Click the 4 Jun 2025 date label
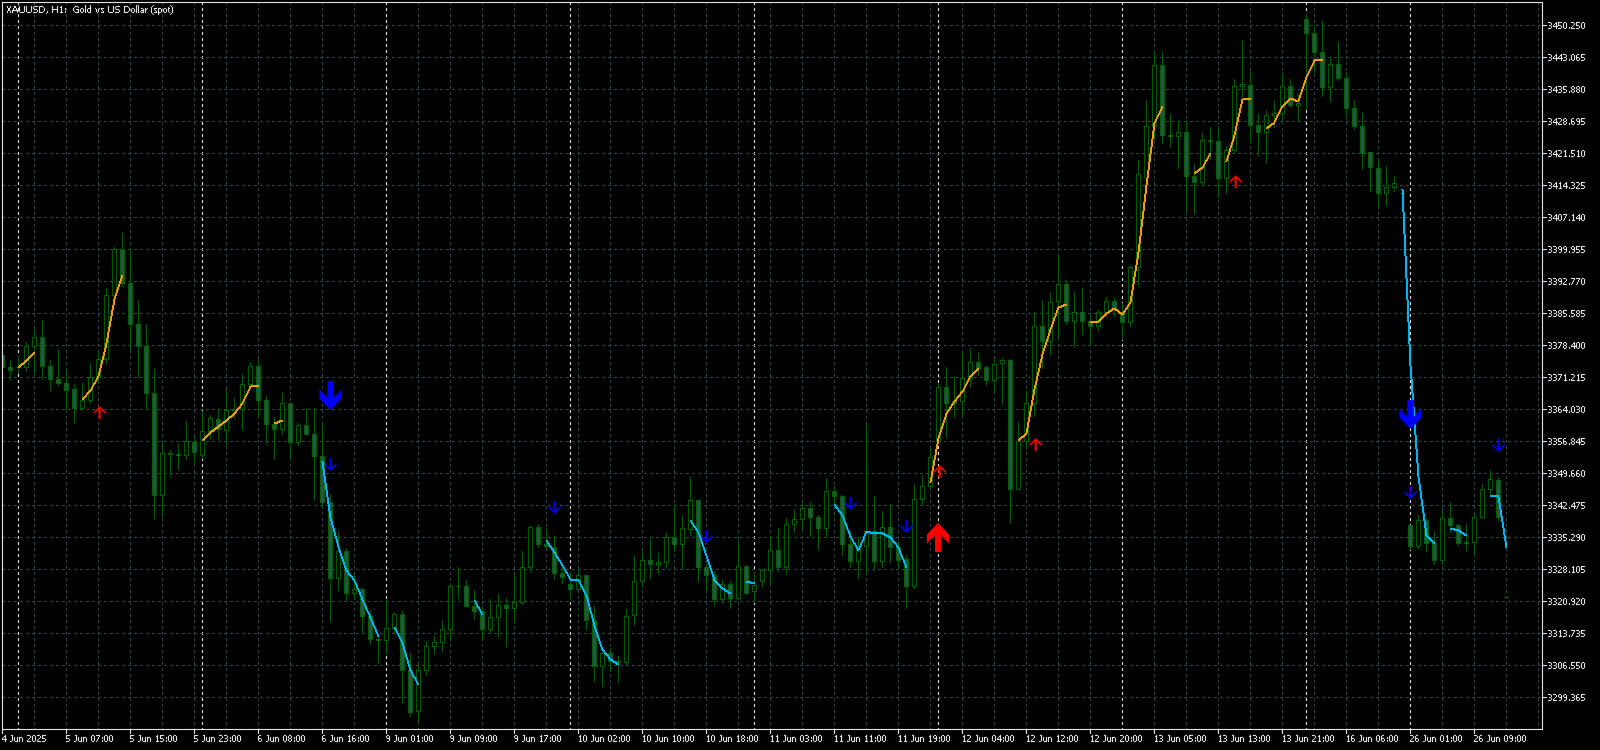Screen dimensions: 1600x750 click(x=24, y=739)
